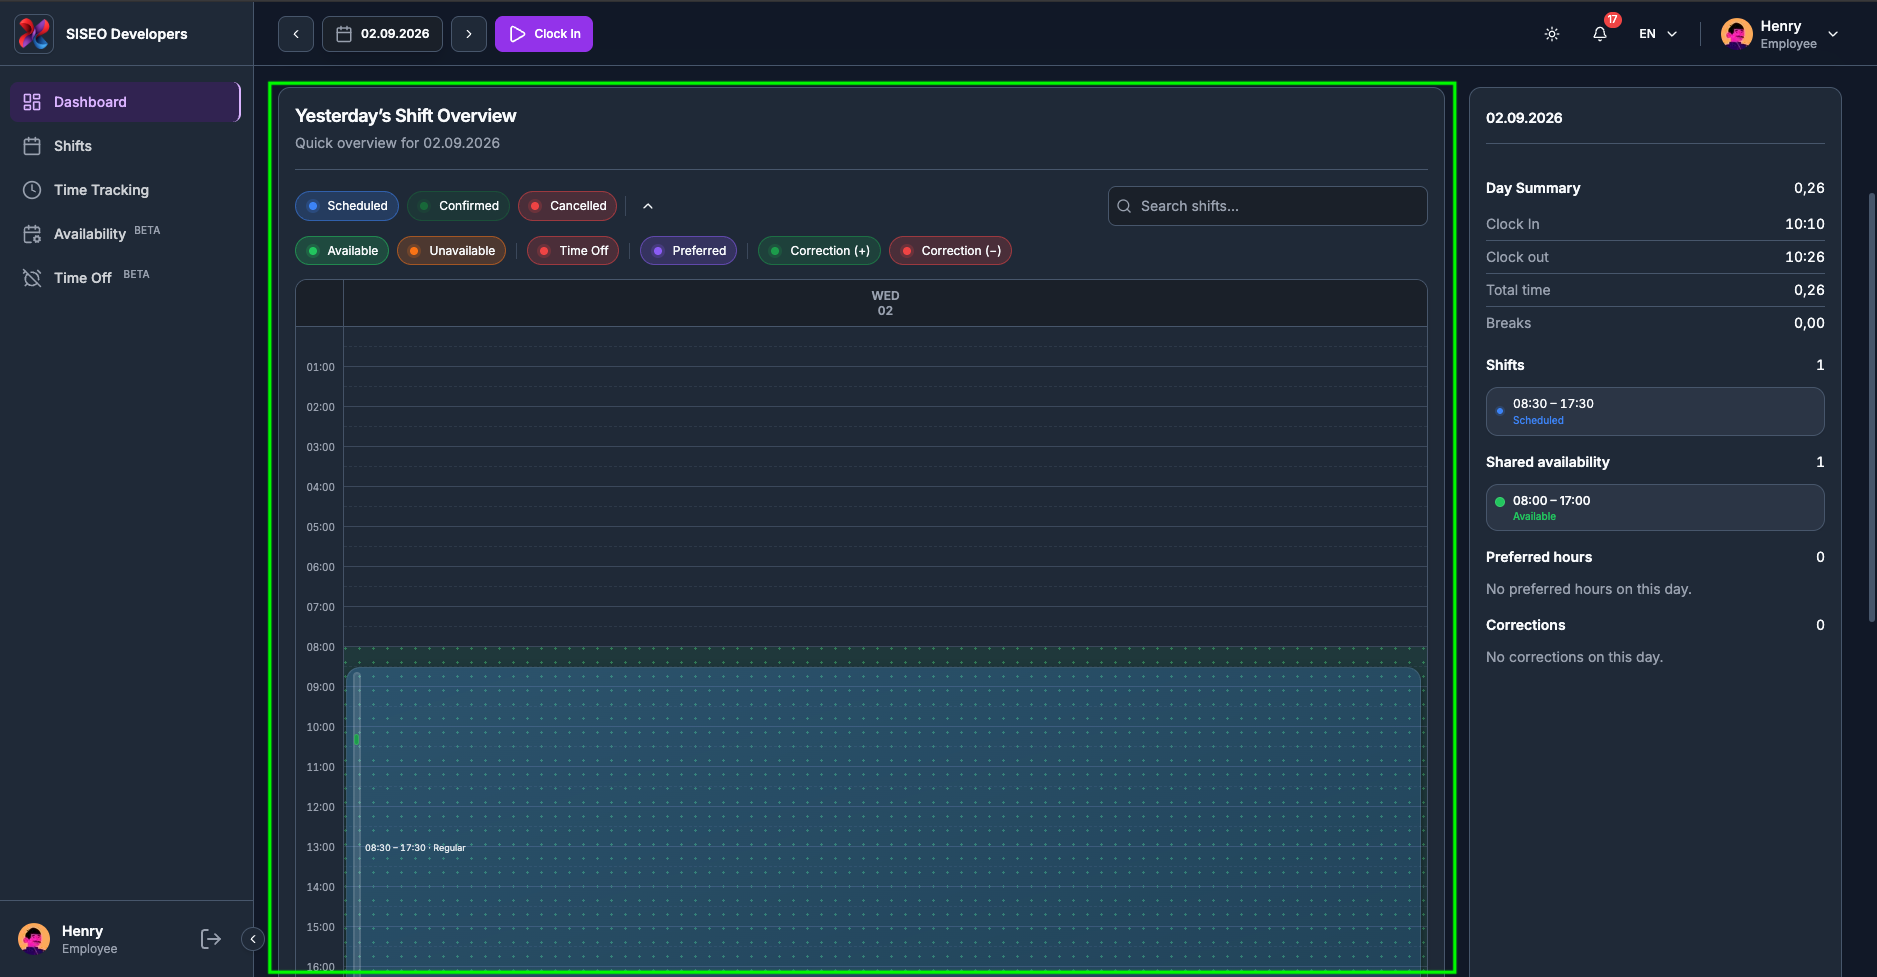Toggle the Correction (+) filter chip

coord(820,251)
